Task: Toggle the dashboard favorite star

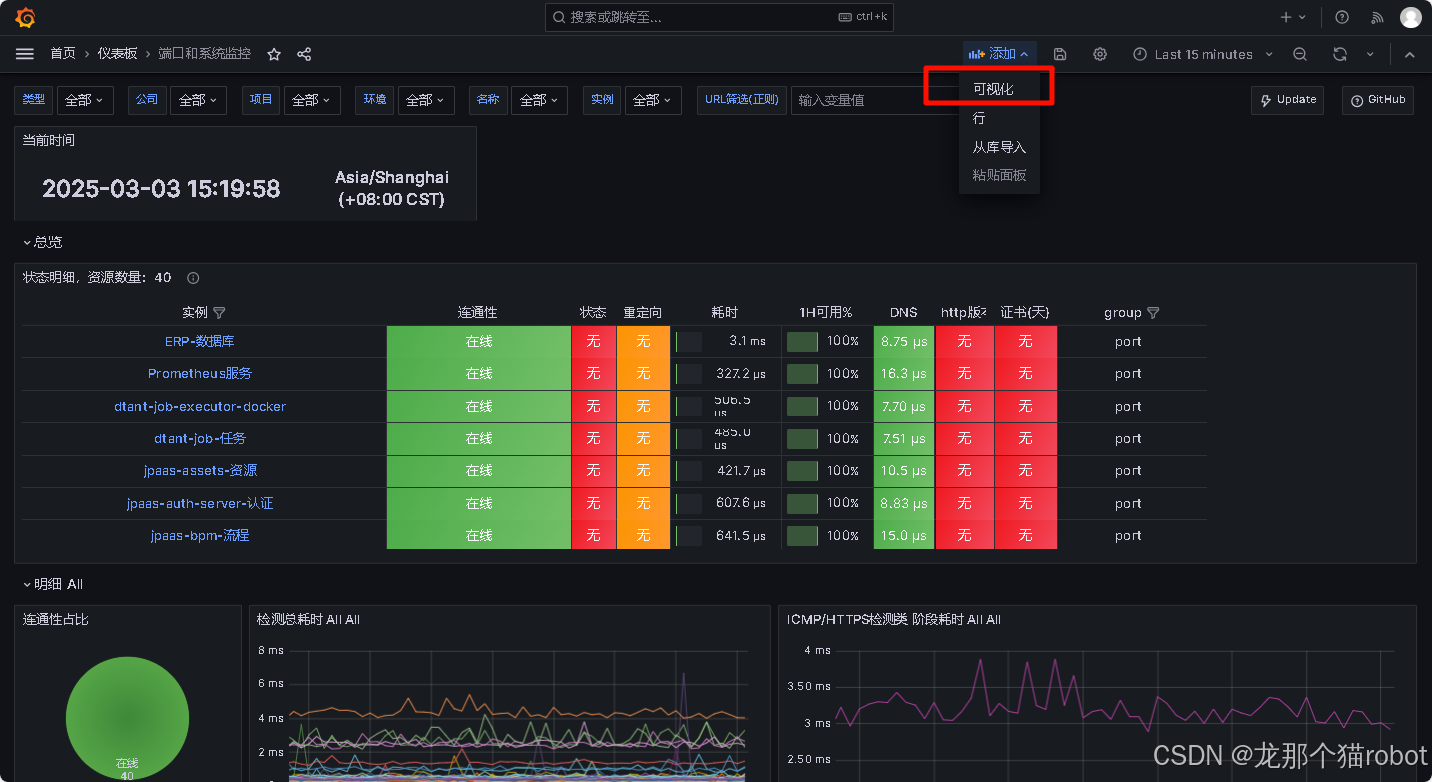Action: point(273,54)
